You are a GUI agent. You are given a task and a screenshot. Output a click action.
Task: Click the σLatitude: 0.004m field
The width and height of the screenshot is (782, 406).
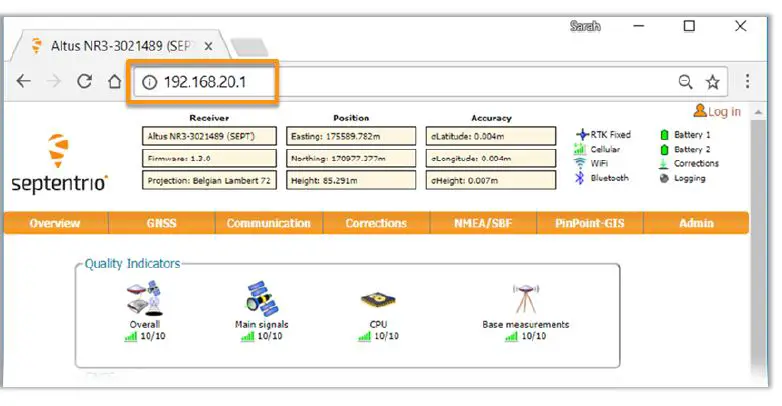click(491, 136)
